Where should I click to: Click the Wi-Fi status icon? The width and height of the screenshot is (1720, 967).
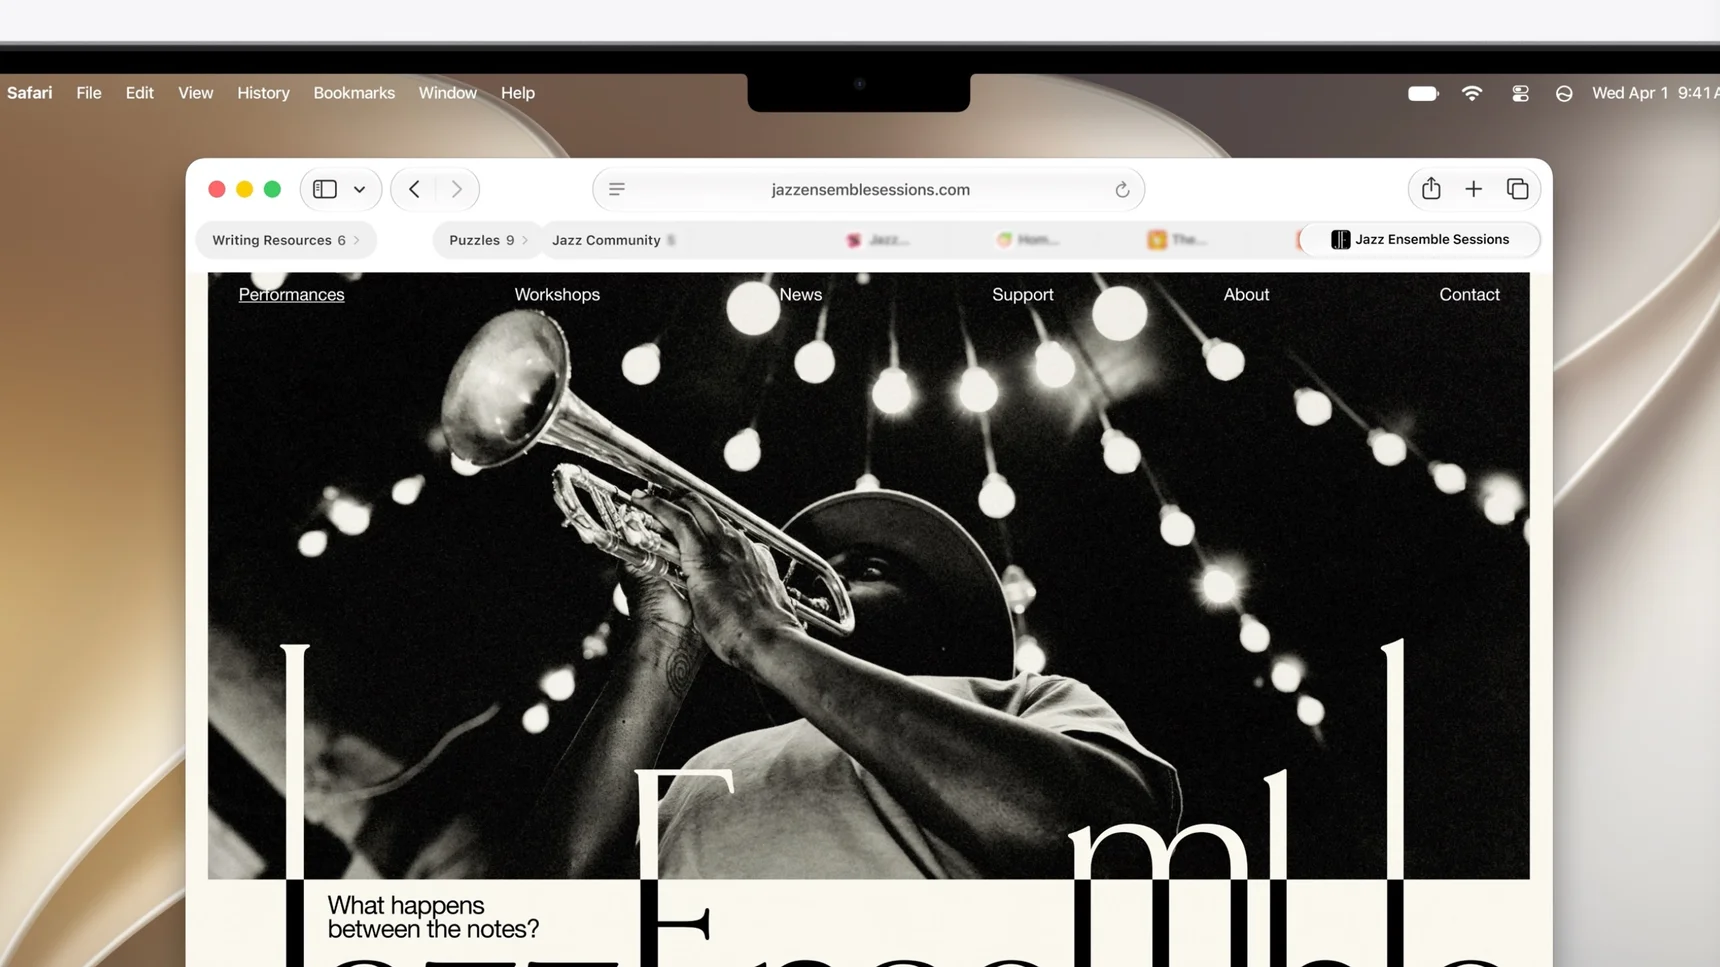[x=1472, y=93]
